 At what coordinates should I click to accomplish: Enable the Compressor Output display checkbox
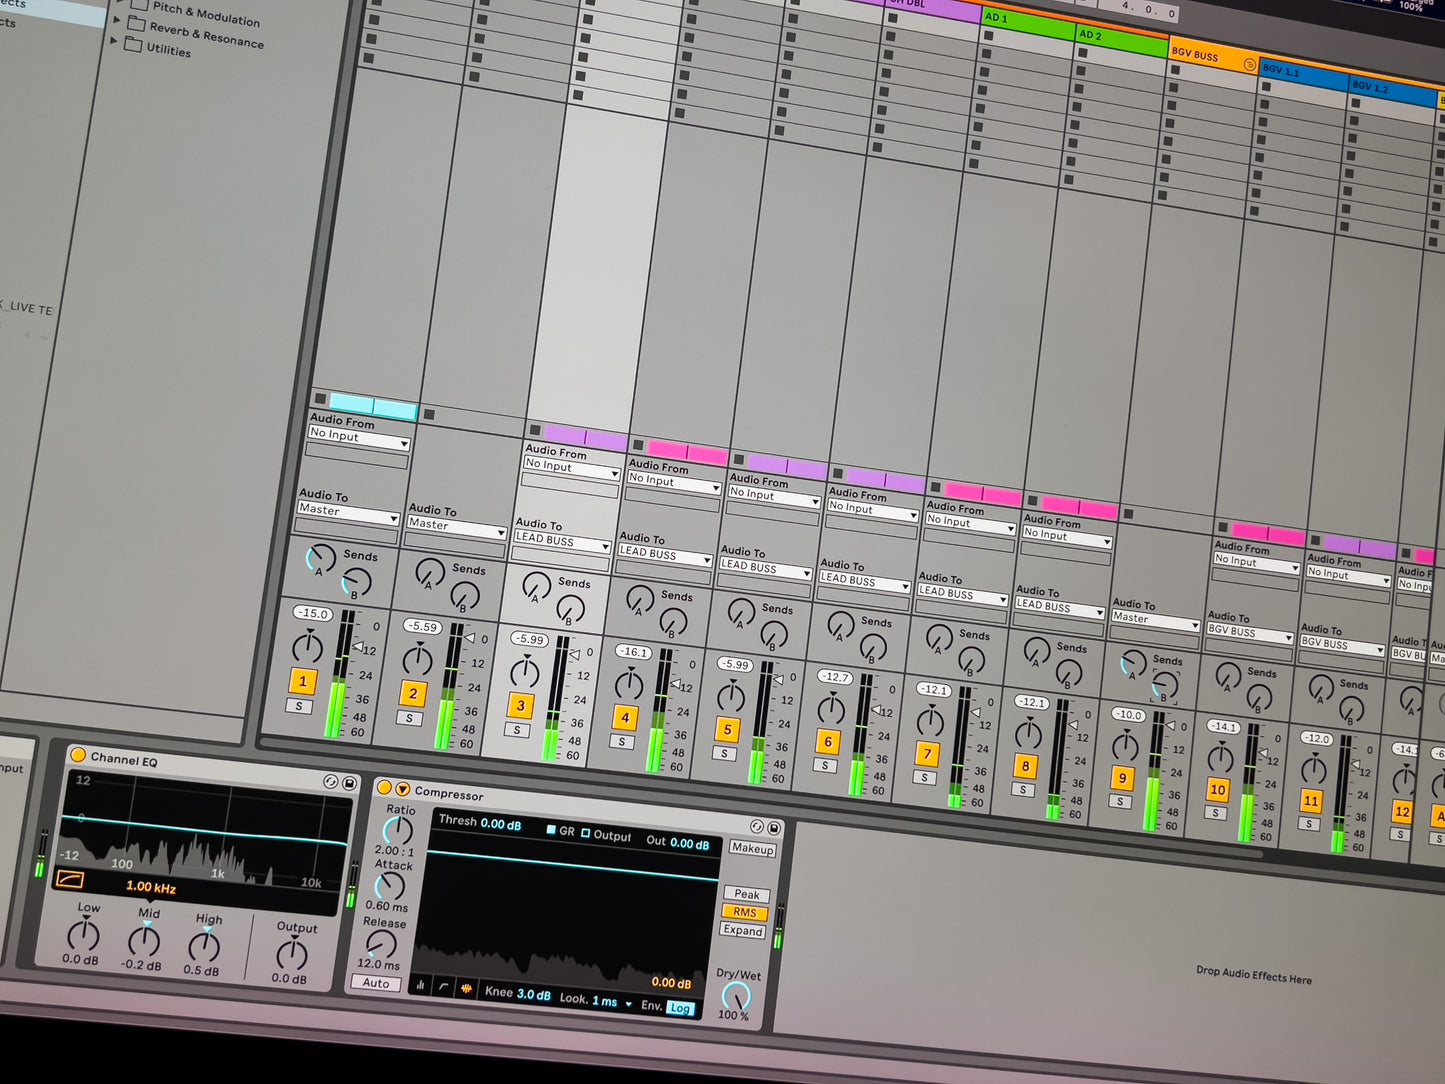(x=586, y=833)
